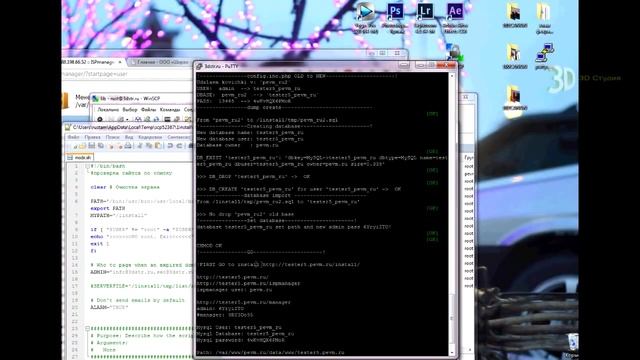640x360 pixels.
Task: Close the ISPmanager browser tab
Action: click(120, 62)
